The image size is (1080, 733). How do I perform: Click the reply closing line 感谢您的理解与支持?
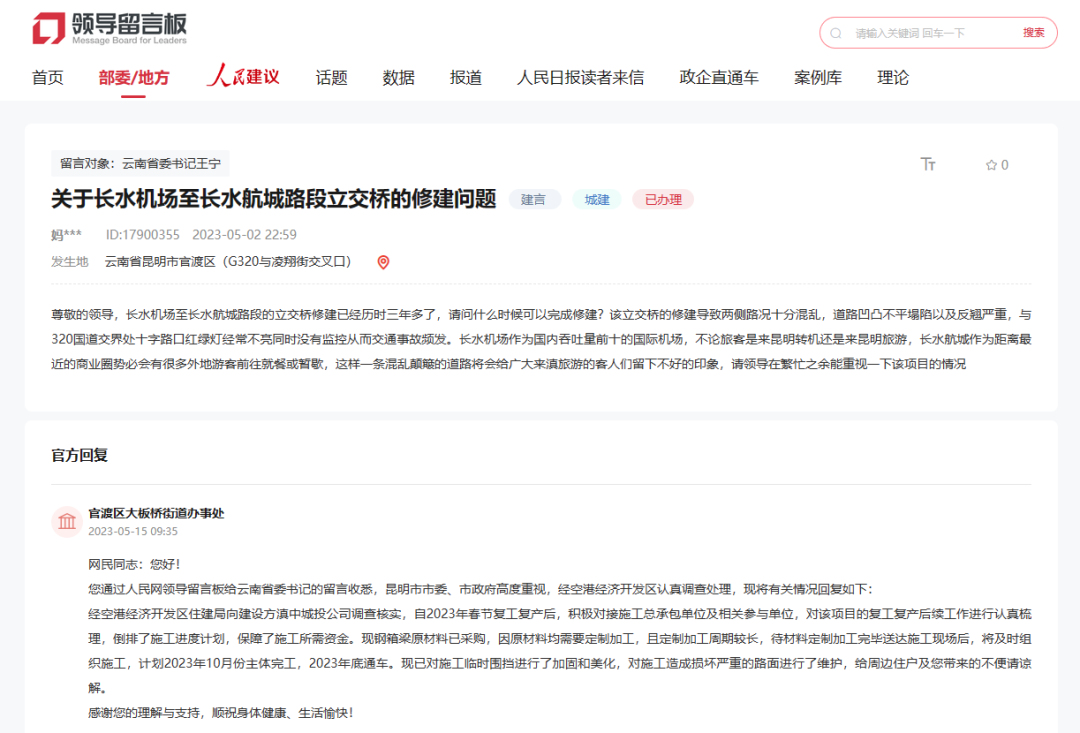pyautogui.click(x=220, y=713)
